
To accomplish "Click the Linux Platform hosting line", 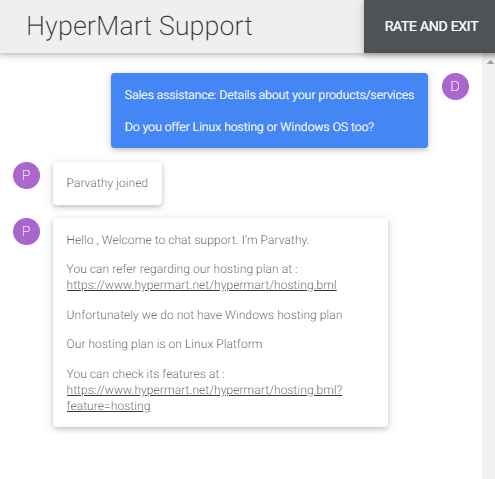I will click(x=164, y=344).
